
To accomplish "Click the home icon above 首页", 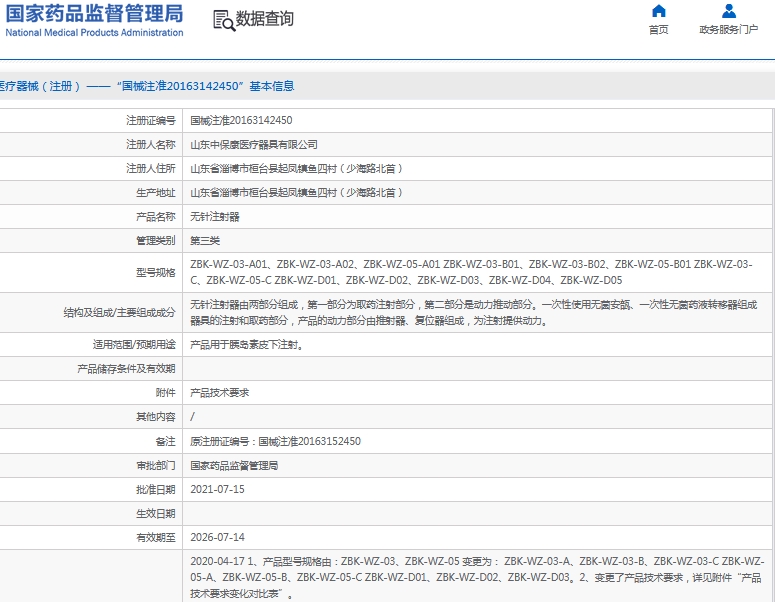I will coord(658,10).
